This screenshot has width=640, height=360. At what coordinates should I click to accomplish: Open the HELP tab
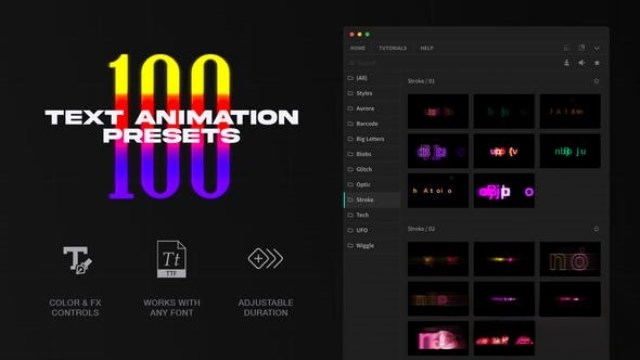point(427,48)
